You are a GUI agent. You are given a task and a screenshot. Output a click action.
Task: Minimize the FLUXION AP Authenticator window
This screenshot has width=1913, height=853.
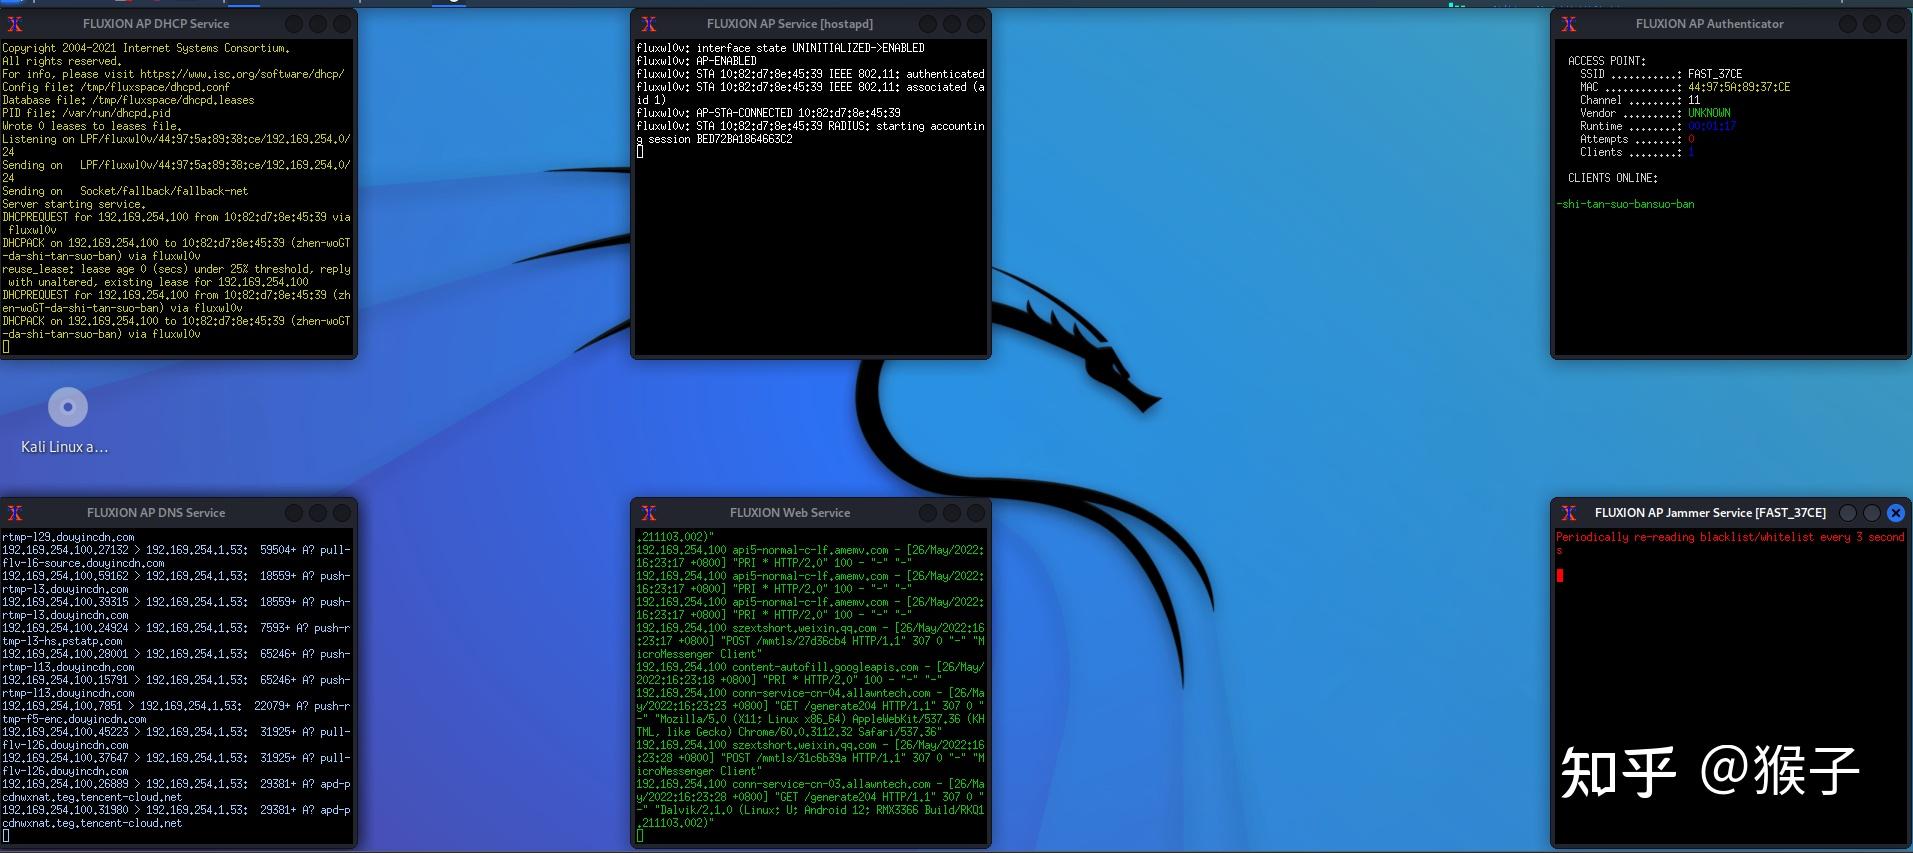[1848, 24]
